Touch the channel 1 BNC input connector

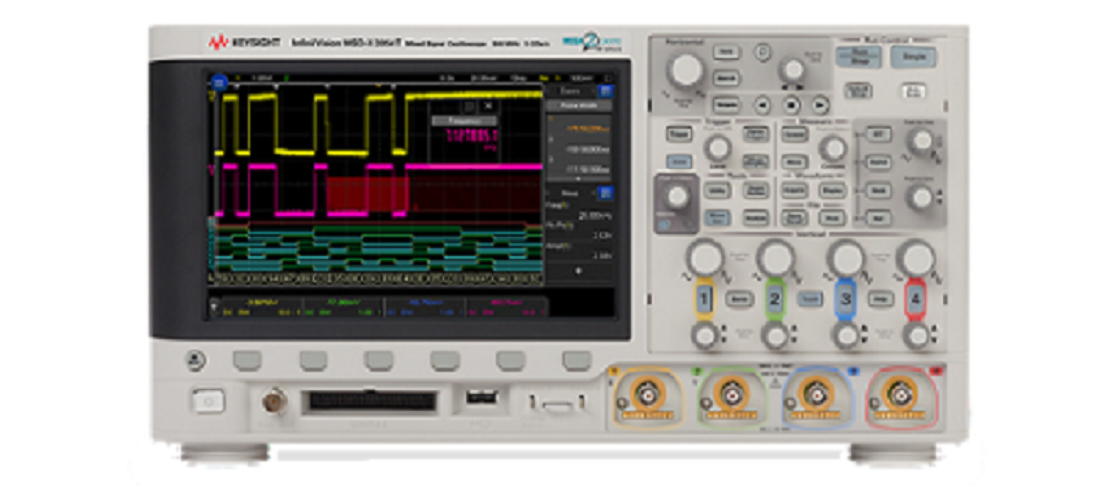click(647, 394)
